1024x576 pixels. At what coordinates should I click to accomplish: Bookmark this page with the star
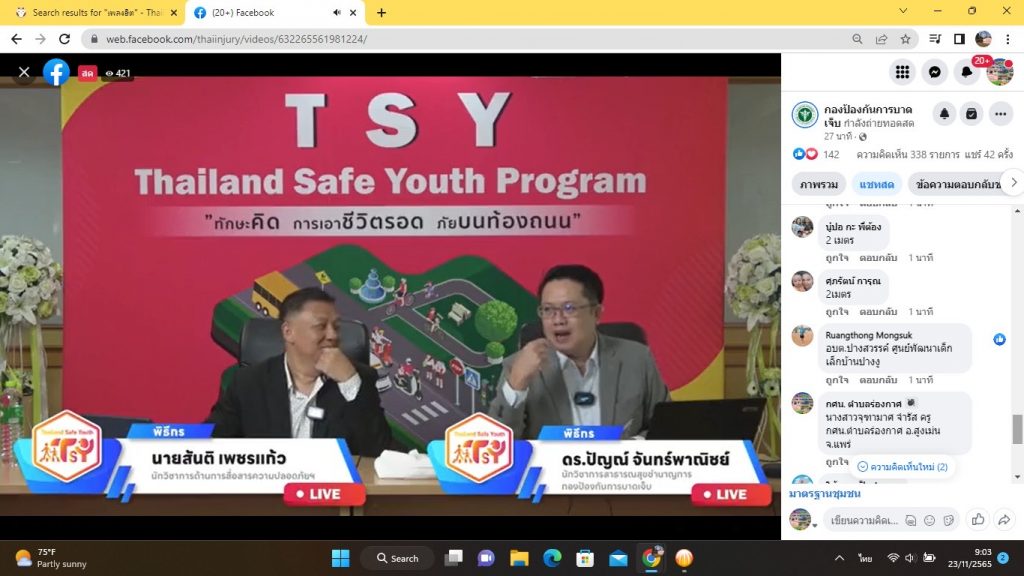click(x=905, y=39)
